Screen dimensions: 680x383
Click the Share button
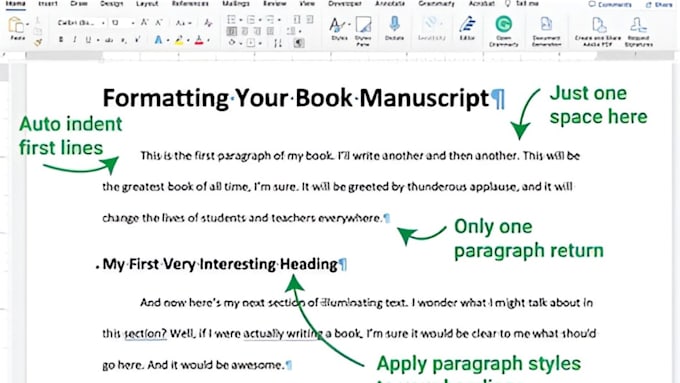(659, 4)
